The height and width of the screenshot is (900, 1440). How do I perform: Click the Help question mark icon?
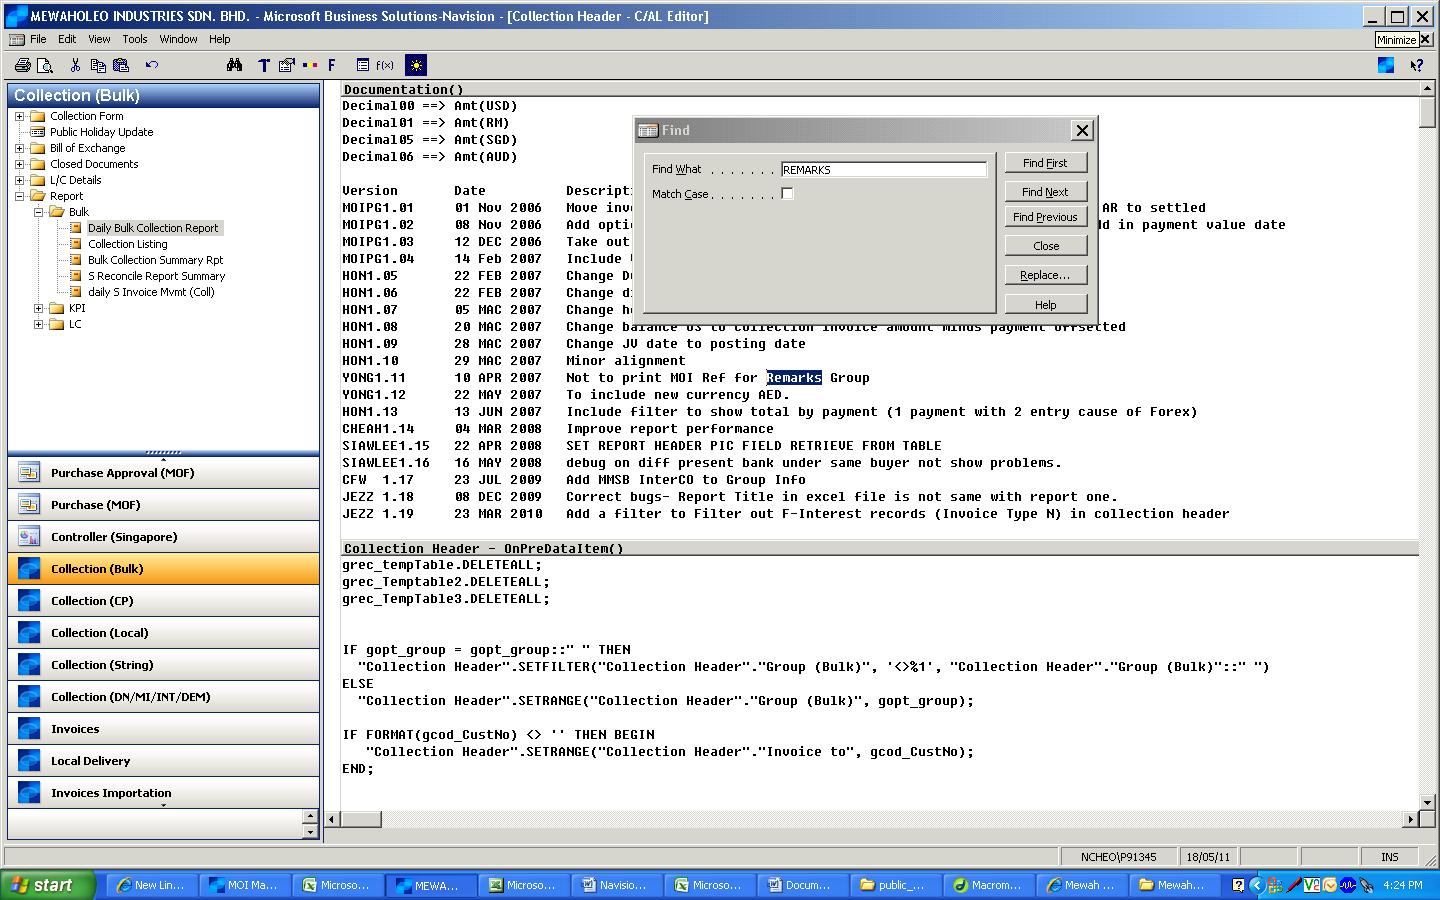(x=1417, y=65)
